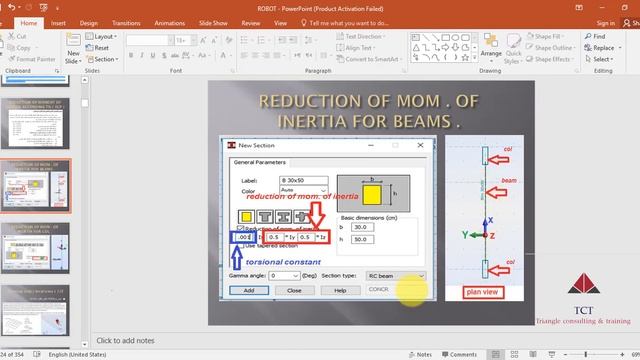Viewport: 640px width, 360px height.
Task: Open the Review ribbon tab
Action: click(251, 23)
